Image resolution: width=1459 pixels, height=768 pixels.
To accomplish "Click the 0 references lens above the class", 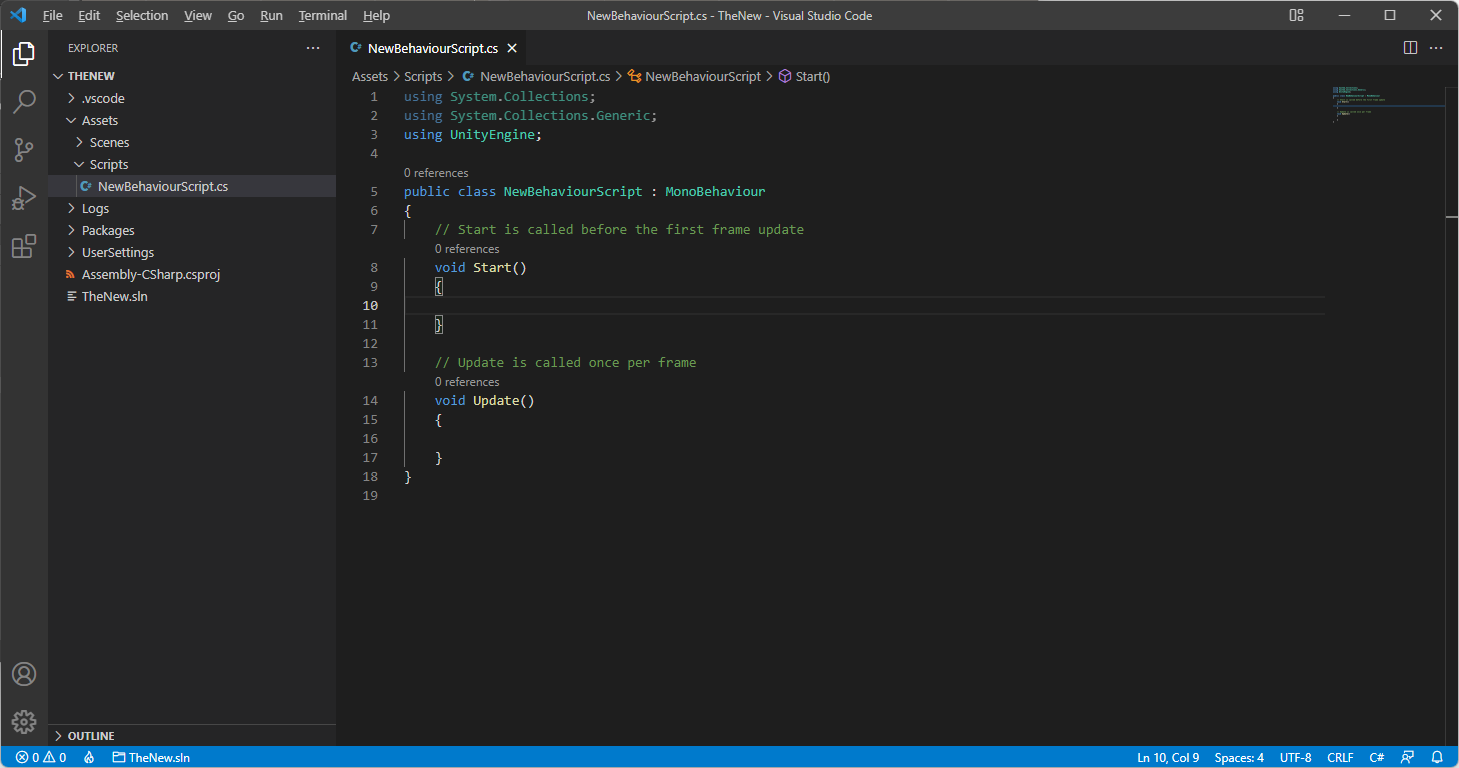I will (436, 173).
